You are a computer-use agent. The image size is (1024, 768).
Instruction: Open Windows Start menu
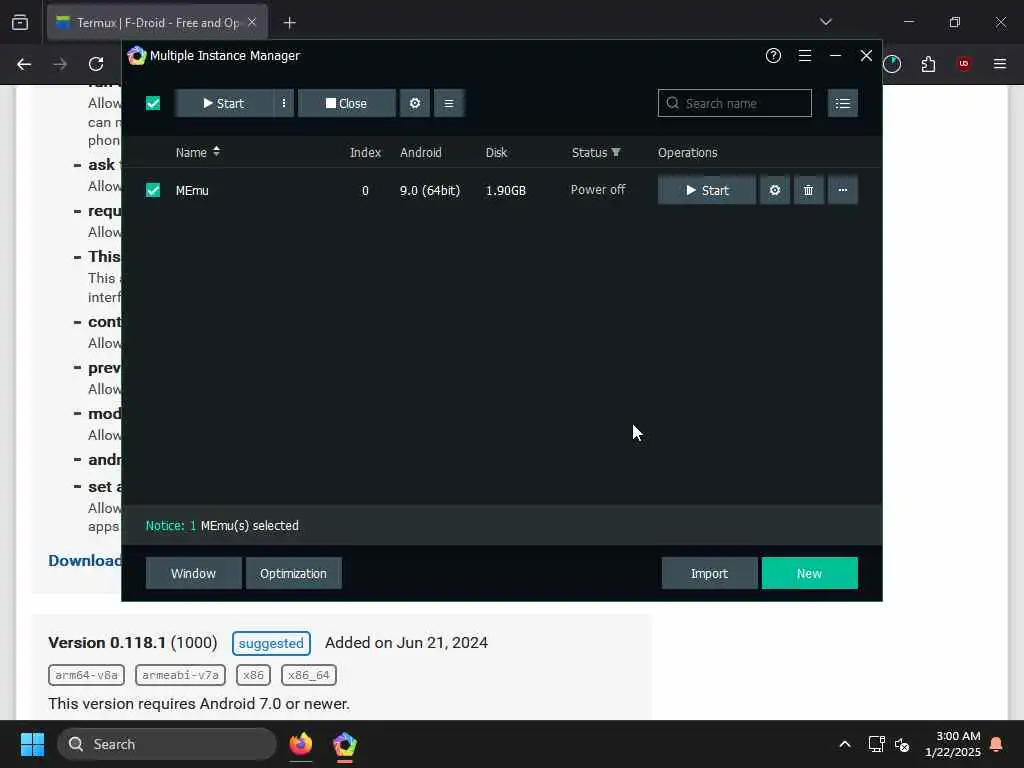tap(32, 744)
